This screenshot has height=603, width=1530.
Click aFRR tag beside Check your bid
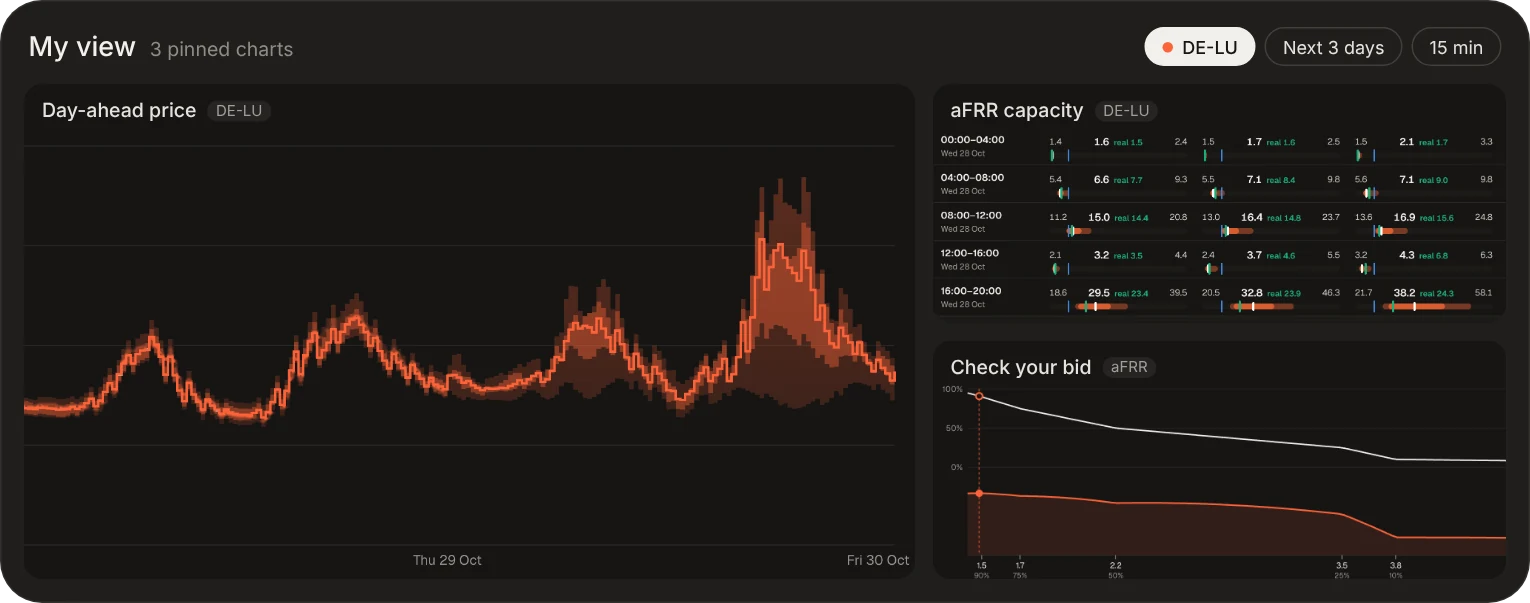click(1130, 367)
